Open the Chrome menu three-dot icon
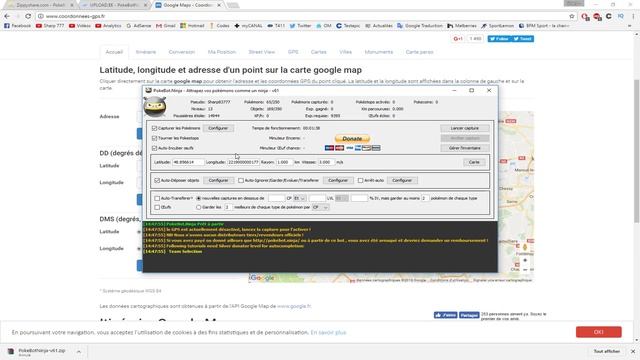The height and width of the screenshot is (360, 640). (x=633, y=16)
